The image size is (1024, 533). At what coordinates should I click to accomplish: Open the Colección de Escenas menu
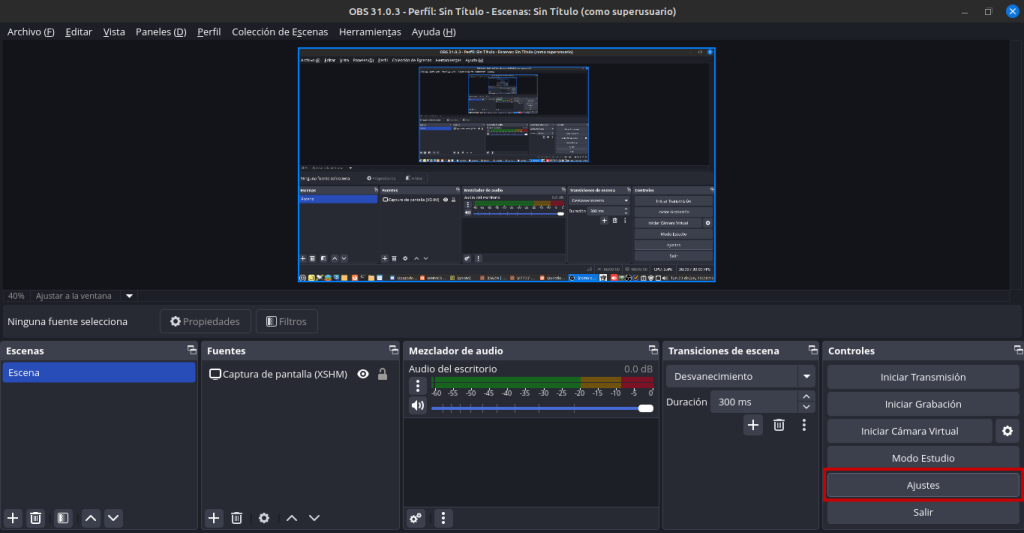tap(279, 32)
